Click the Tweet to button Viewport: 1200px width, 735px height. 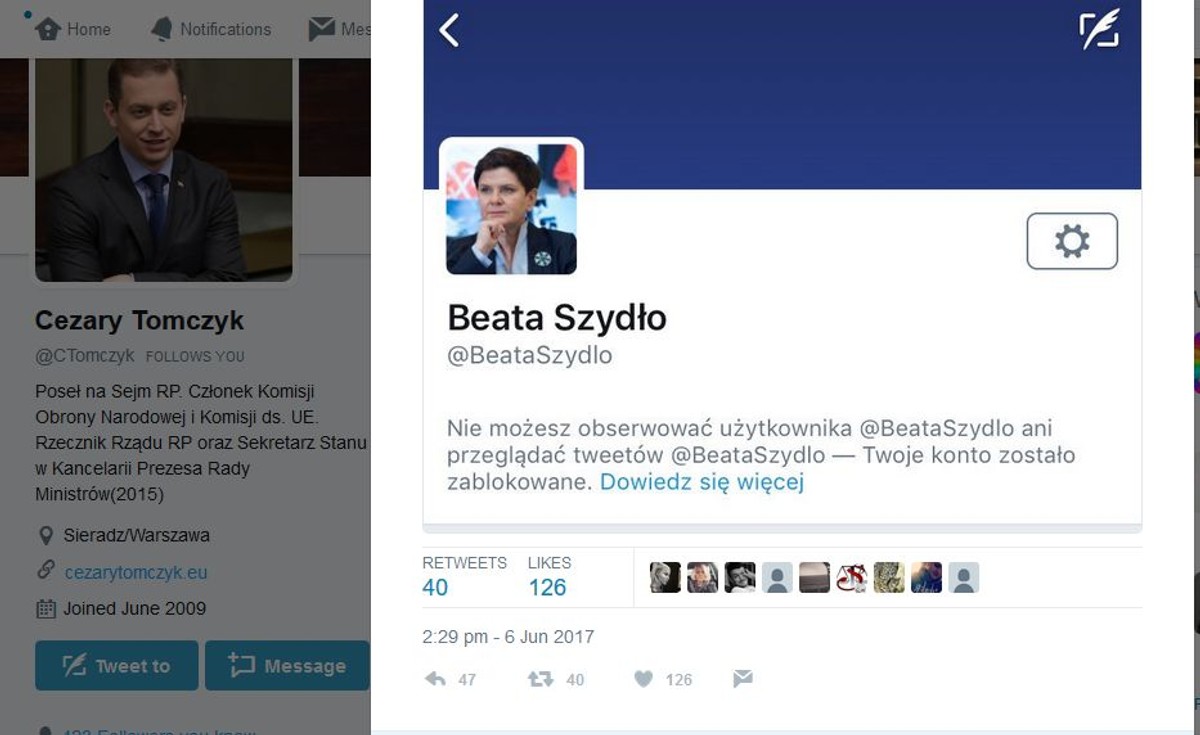pyautogui.click(x=116, y=666)
